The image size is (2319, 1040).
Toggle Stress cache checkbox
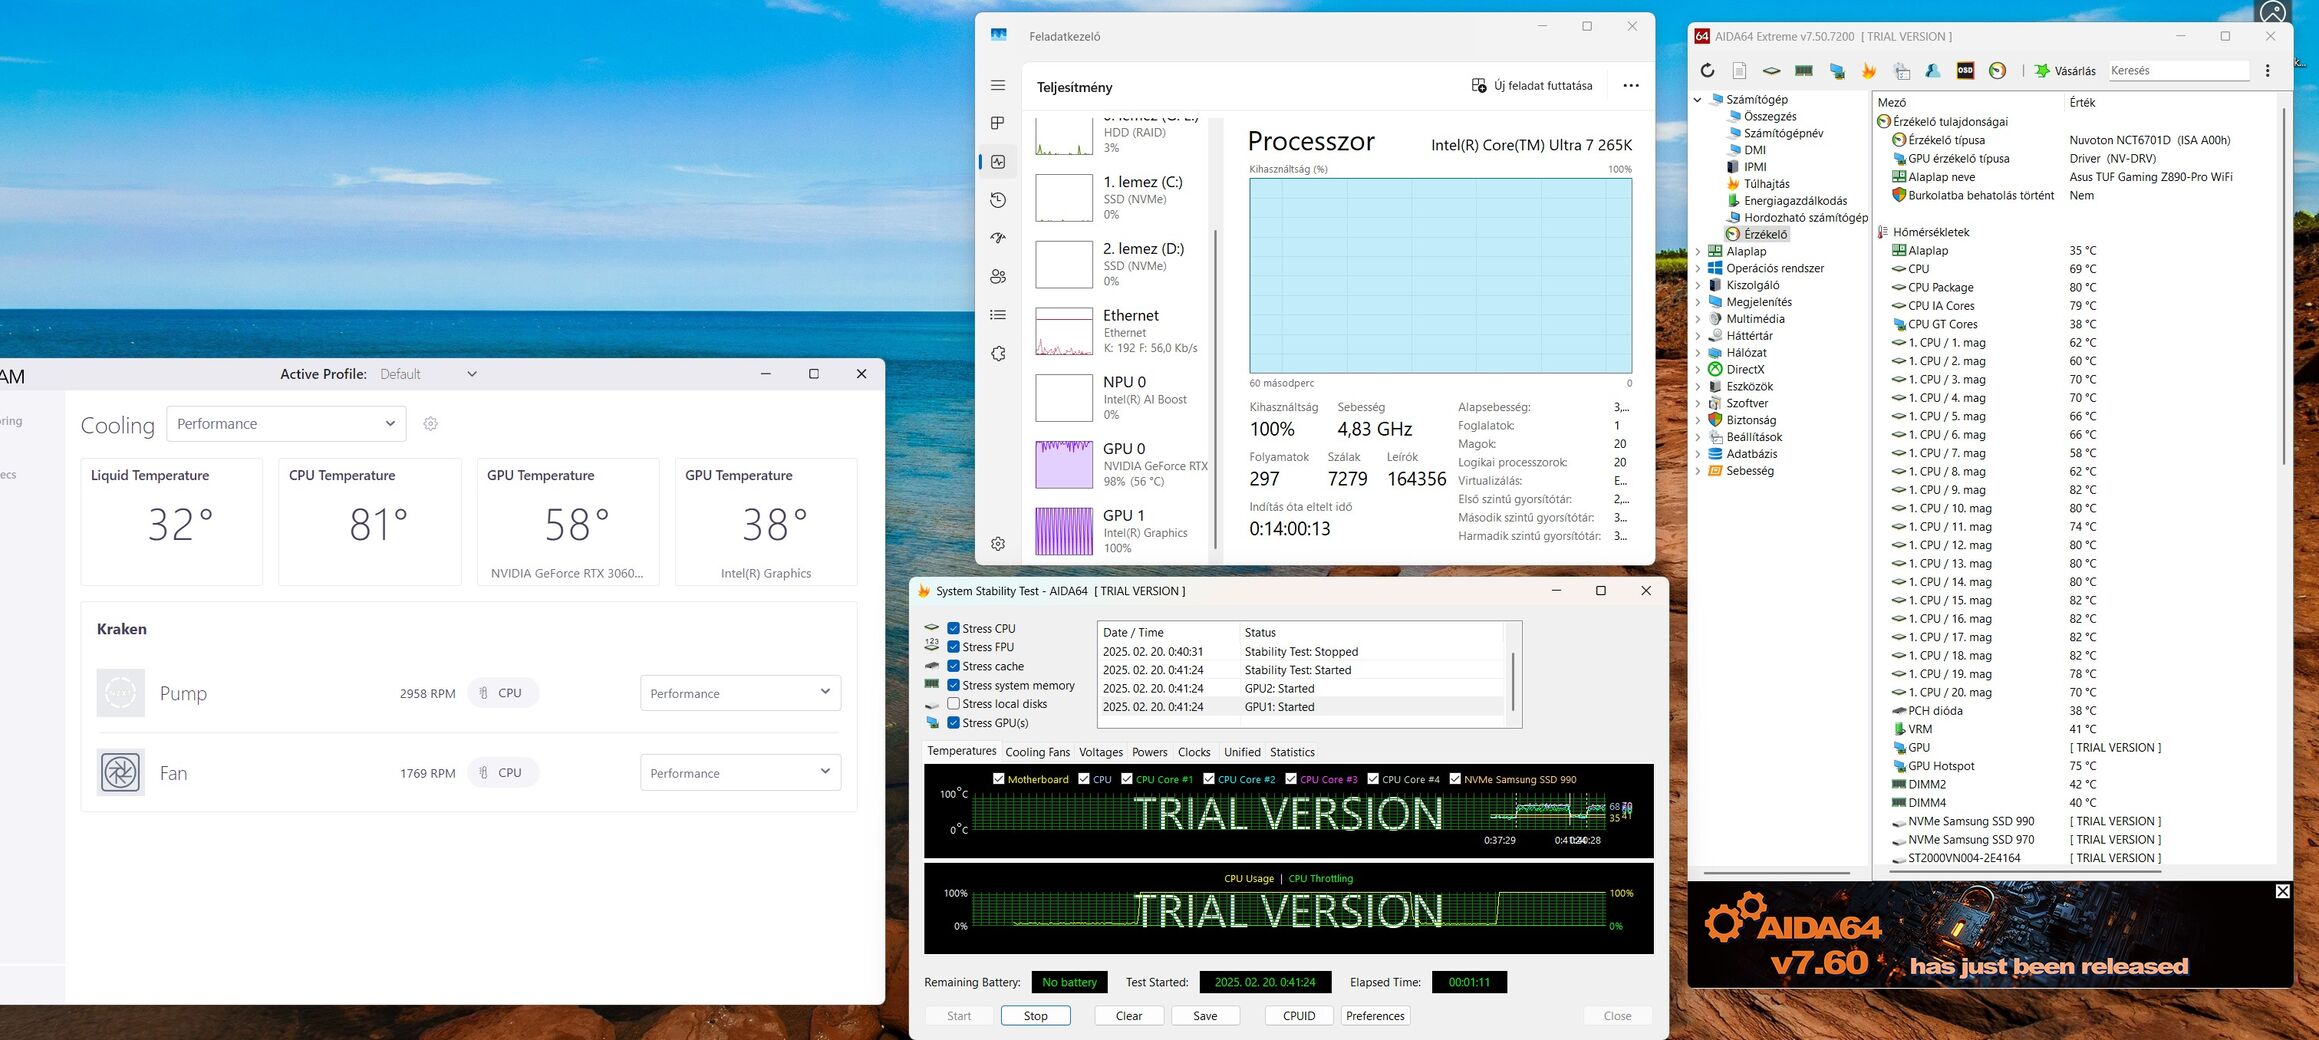pyautogui.click(x=954, y=666)
